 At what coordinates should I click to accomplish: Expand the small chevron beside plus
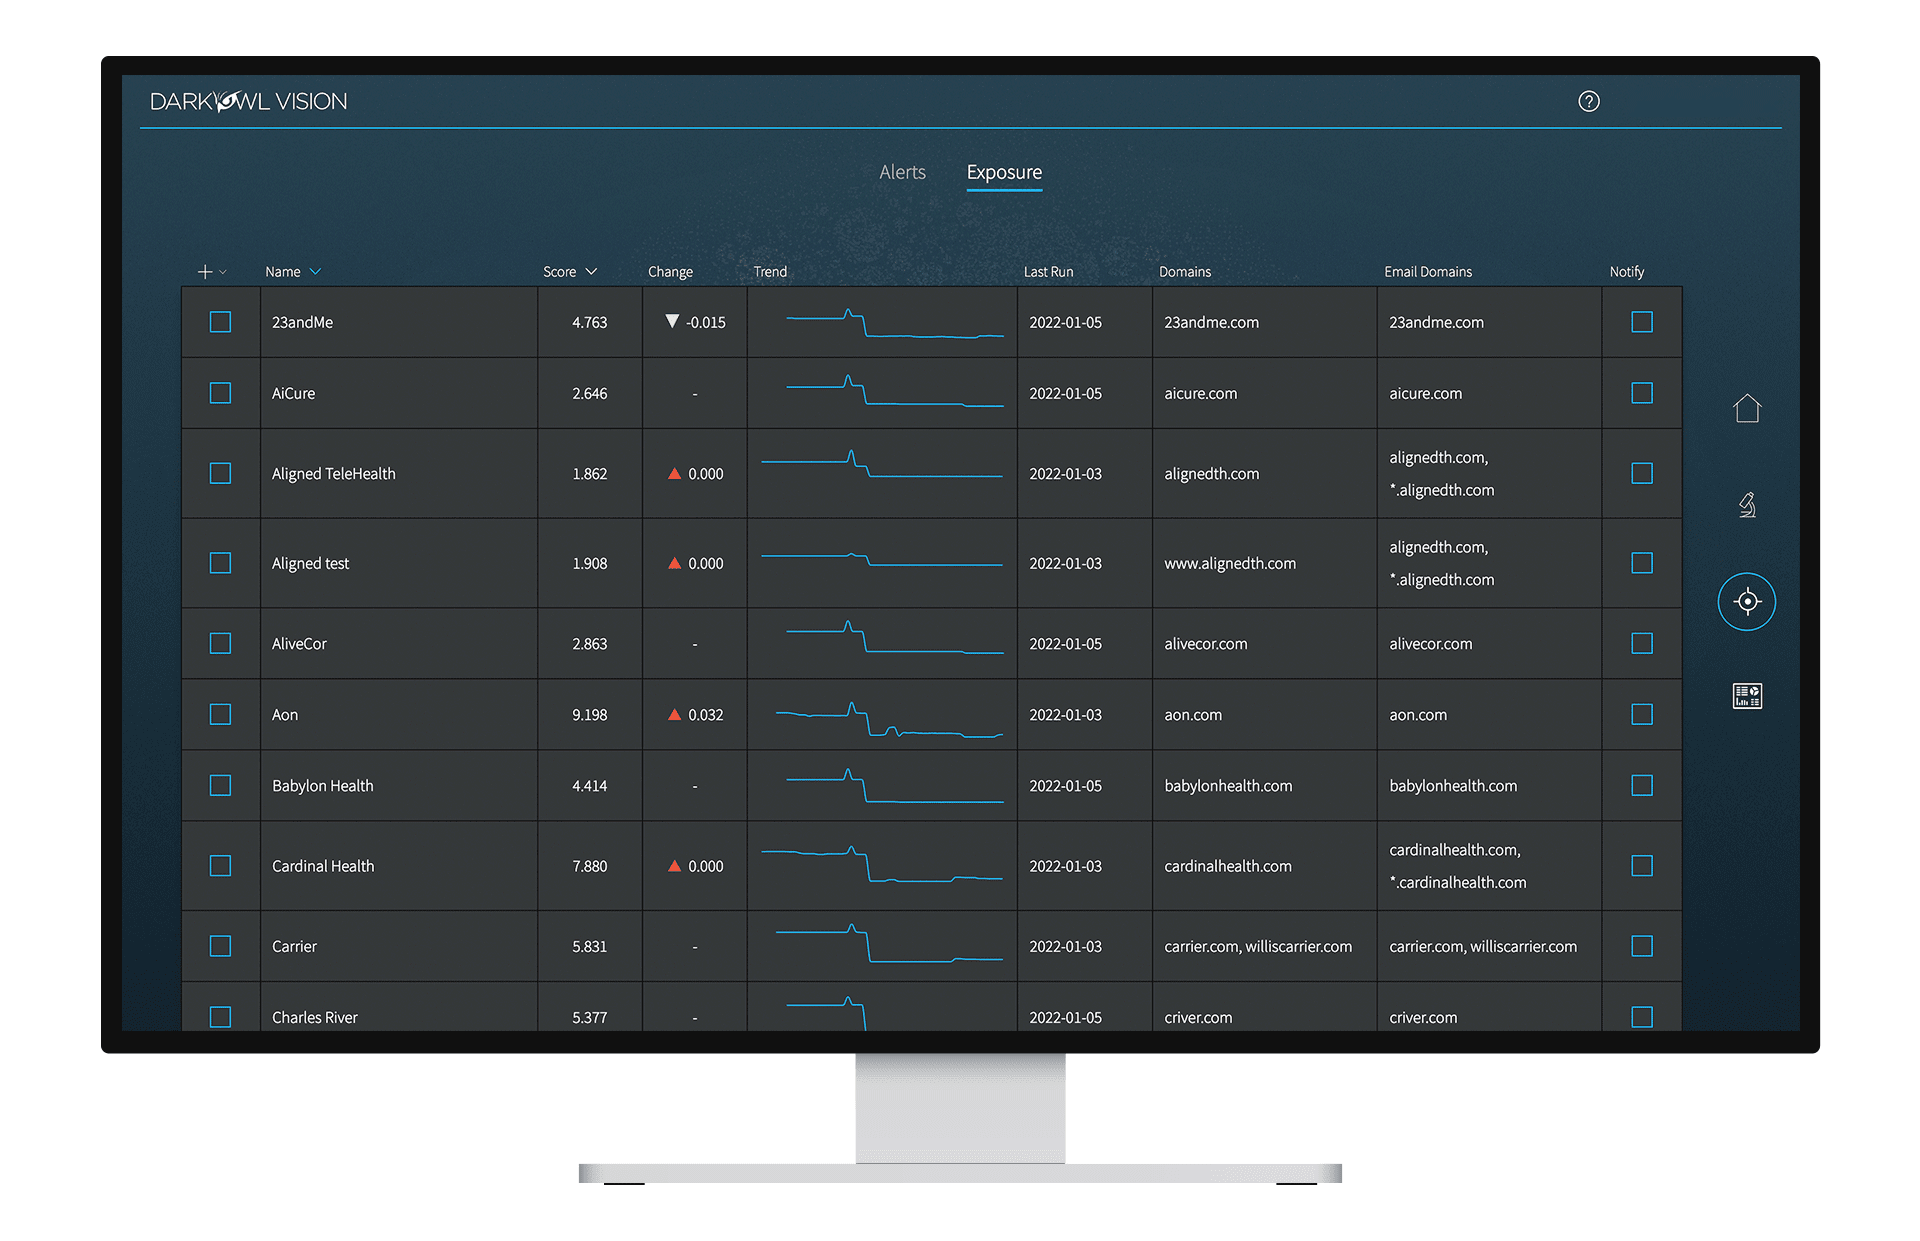tap(223, 272)
